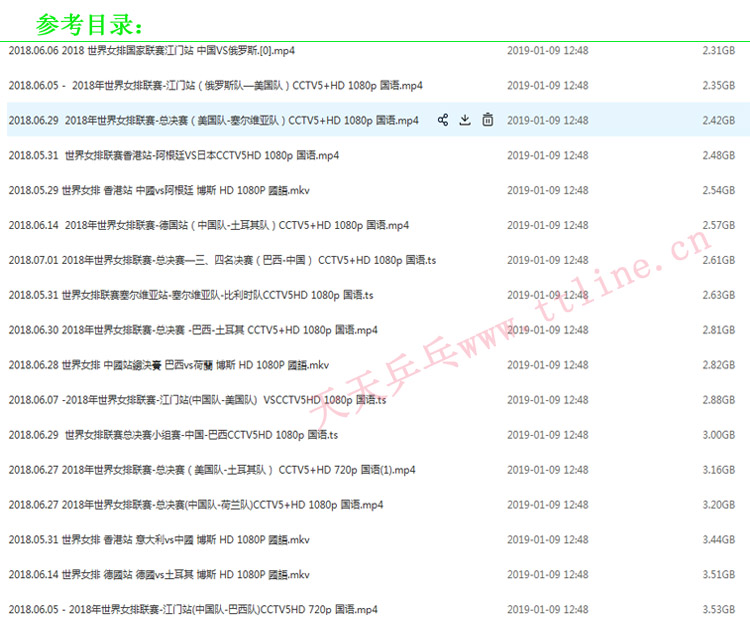Select the 俄罗斯队—美国队 江门站 video file

coord(216,85)
